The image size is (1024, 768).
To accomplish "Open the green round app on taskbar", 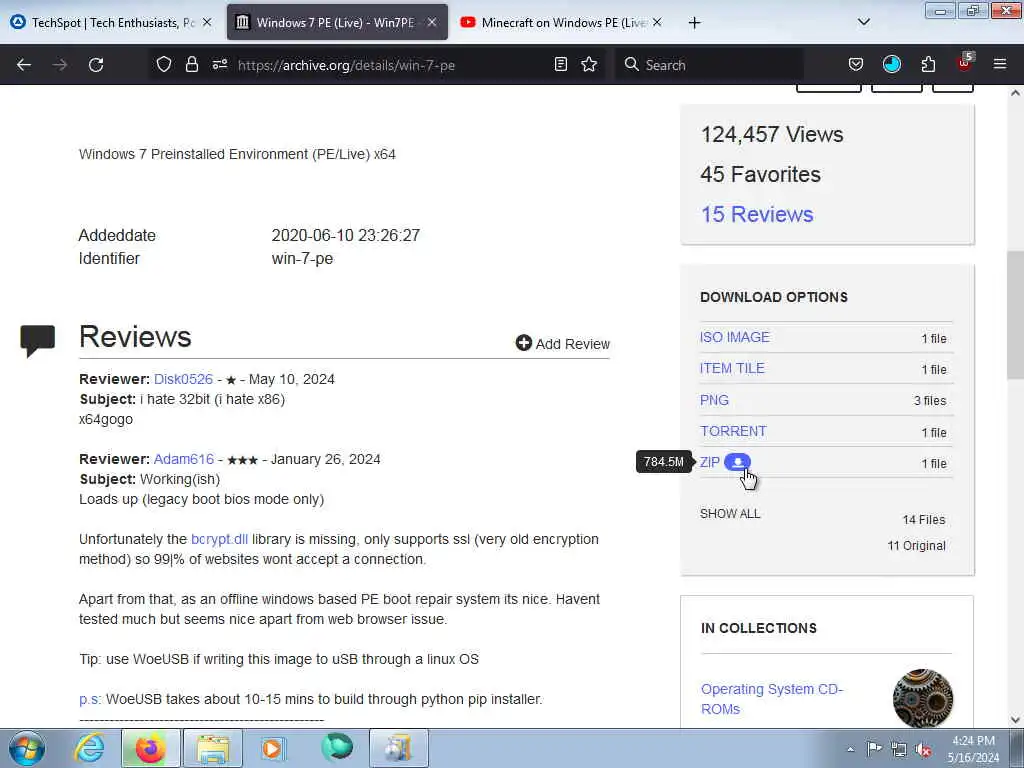I will coord(337,747).
